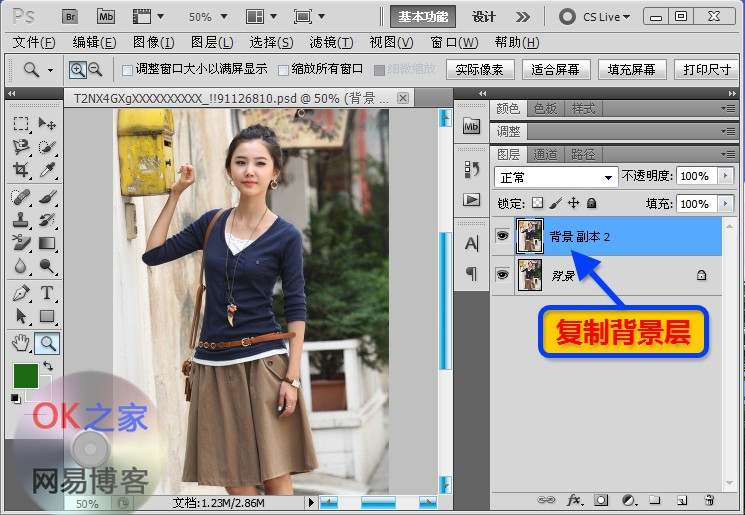This screenshot has width=745, height=515.
Task: Select the Brush tool
Action: [x=47, y=197]
